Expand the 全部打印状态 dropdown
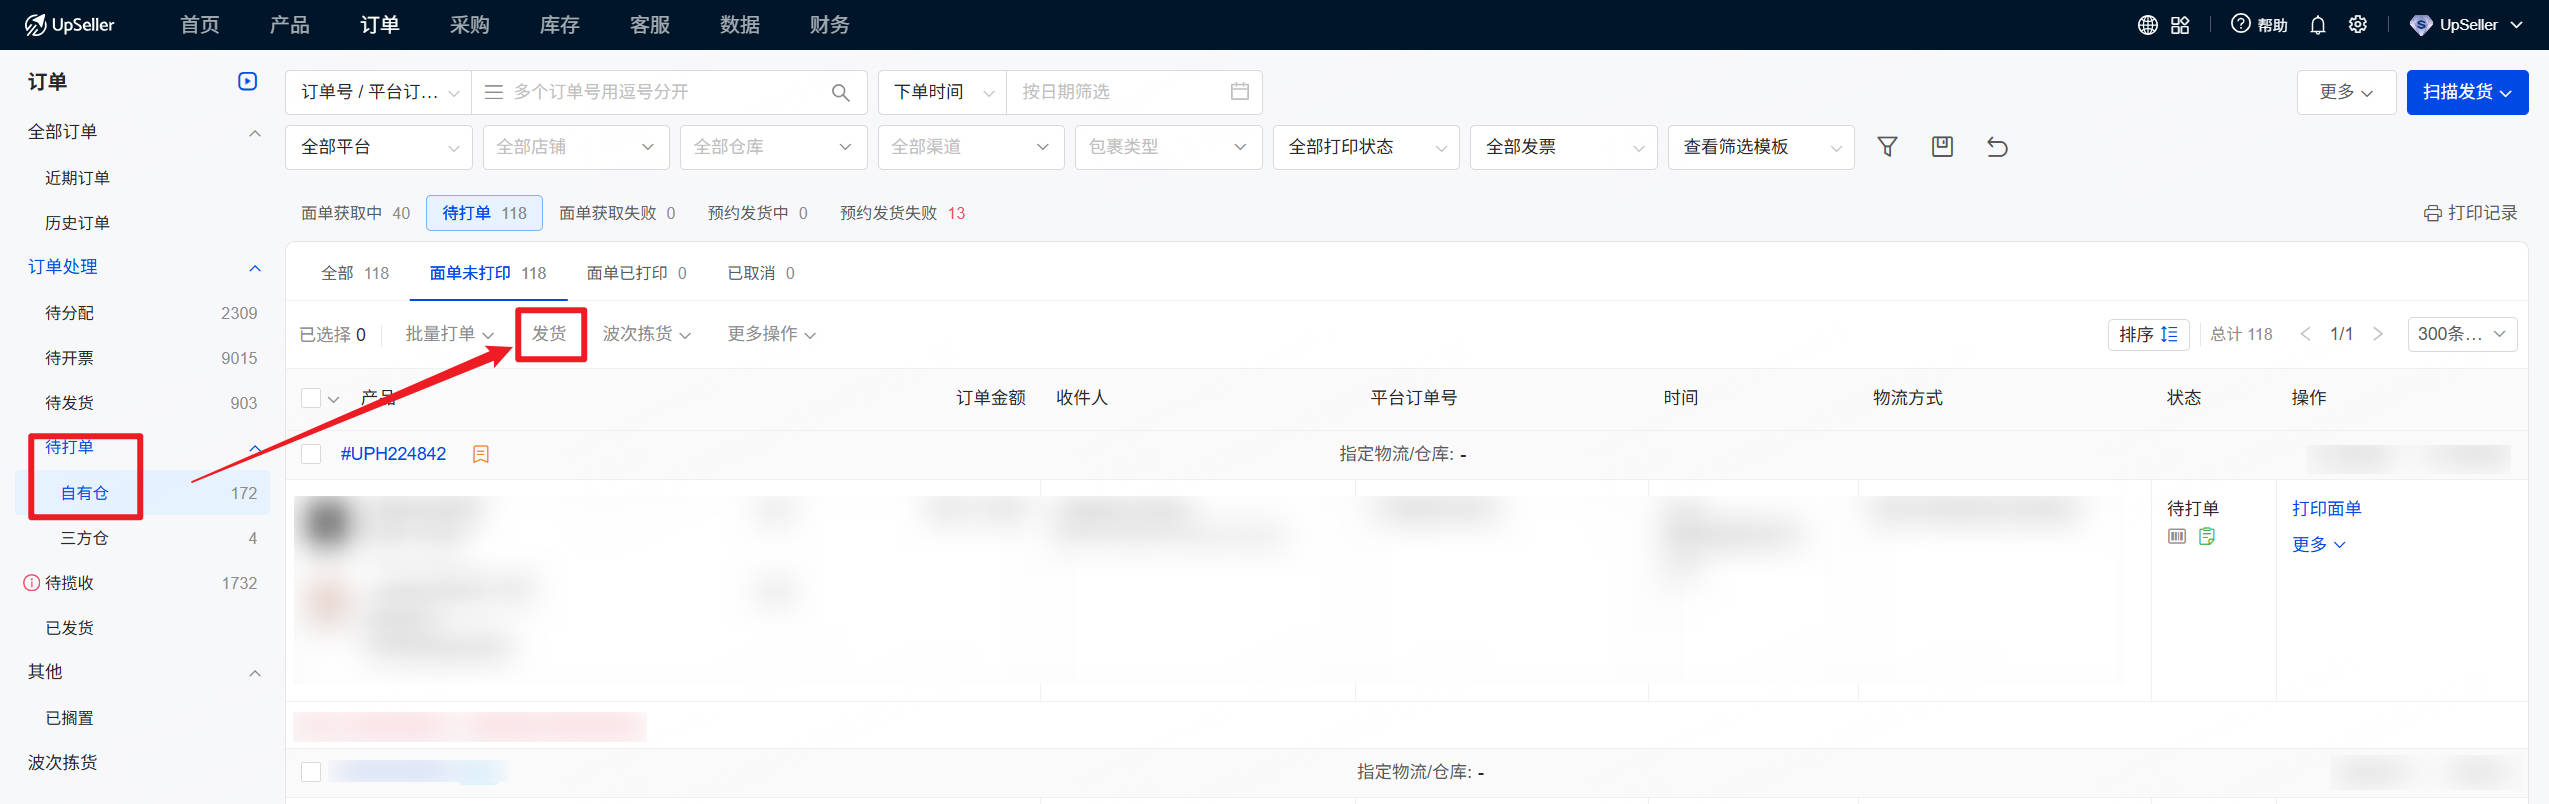The width and height of the screenshot is (2549, 804). point(1365,147)
